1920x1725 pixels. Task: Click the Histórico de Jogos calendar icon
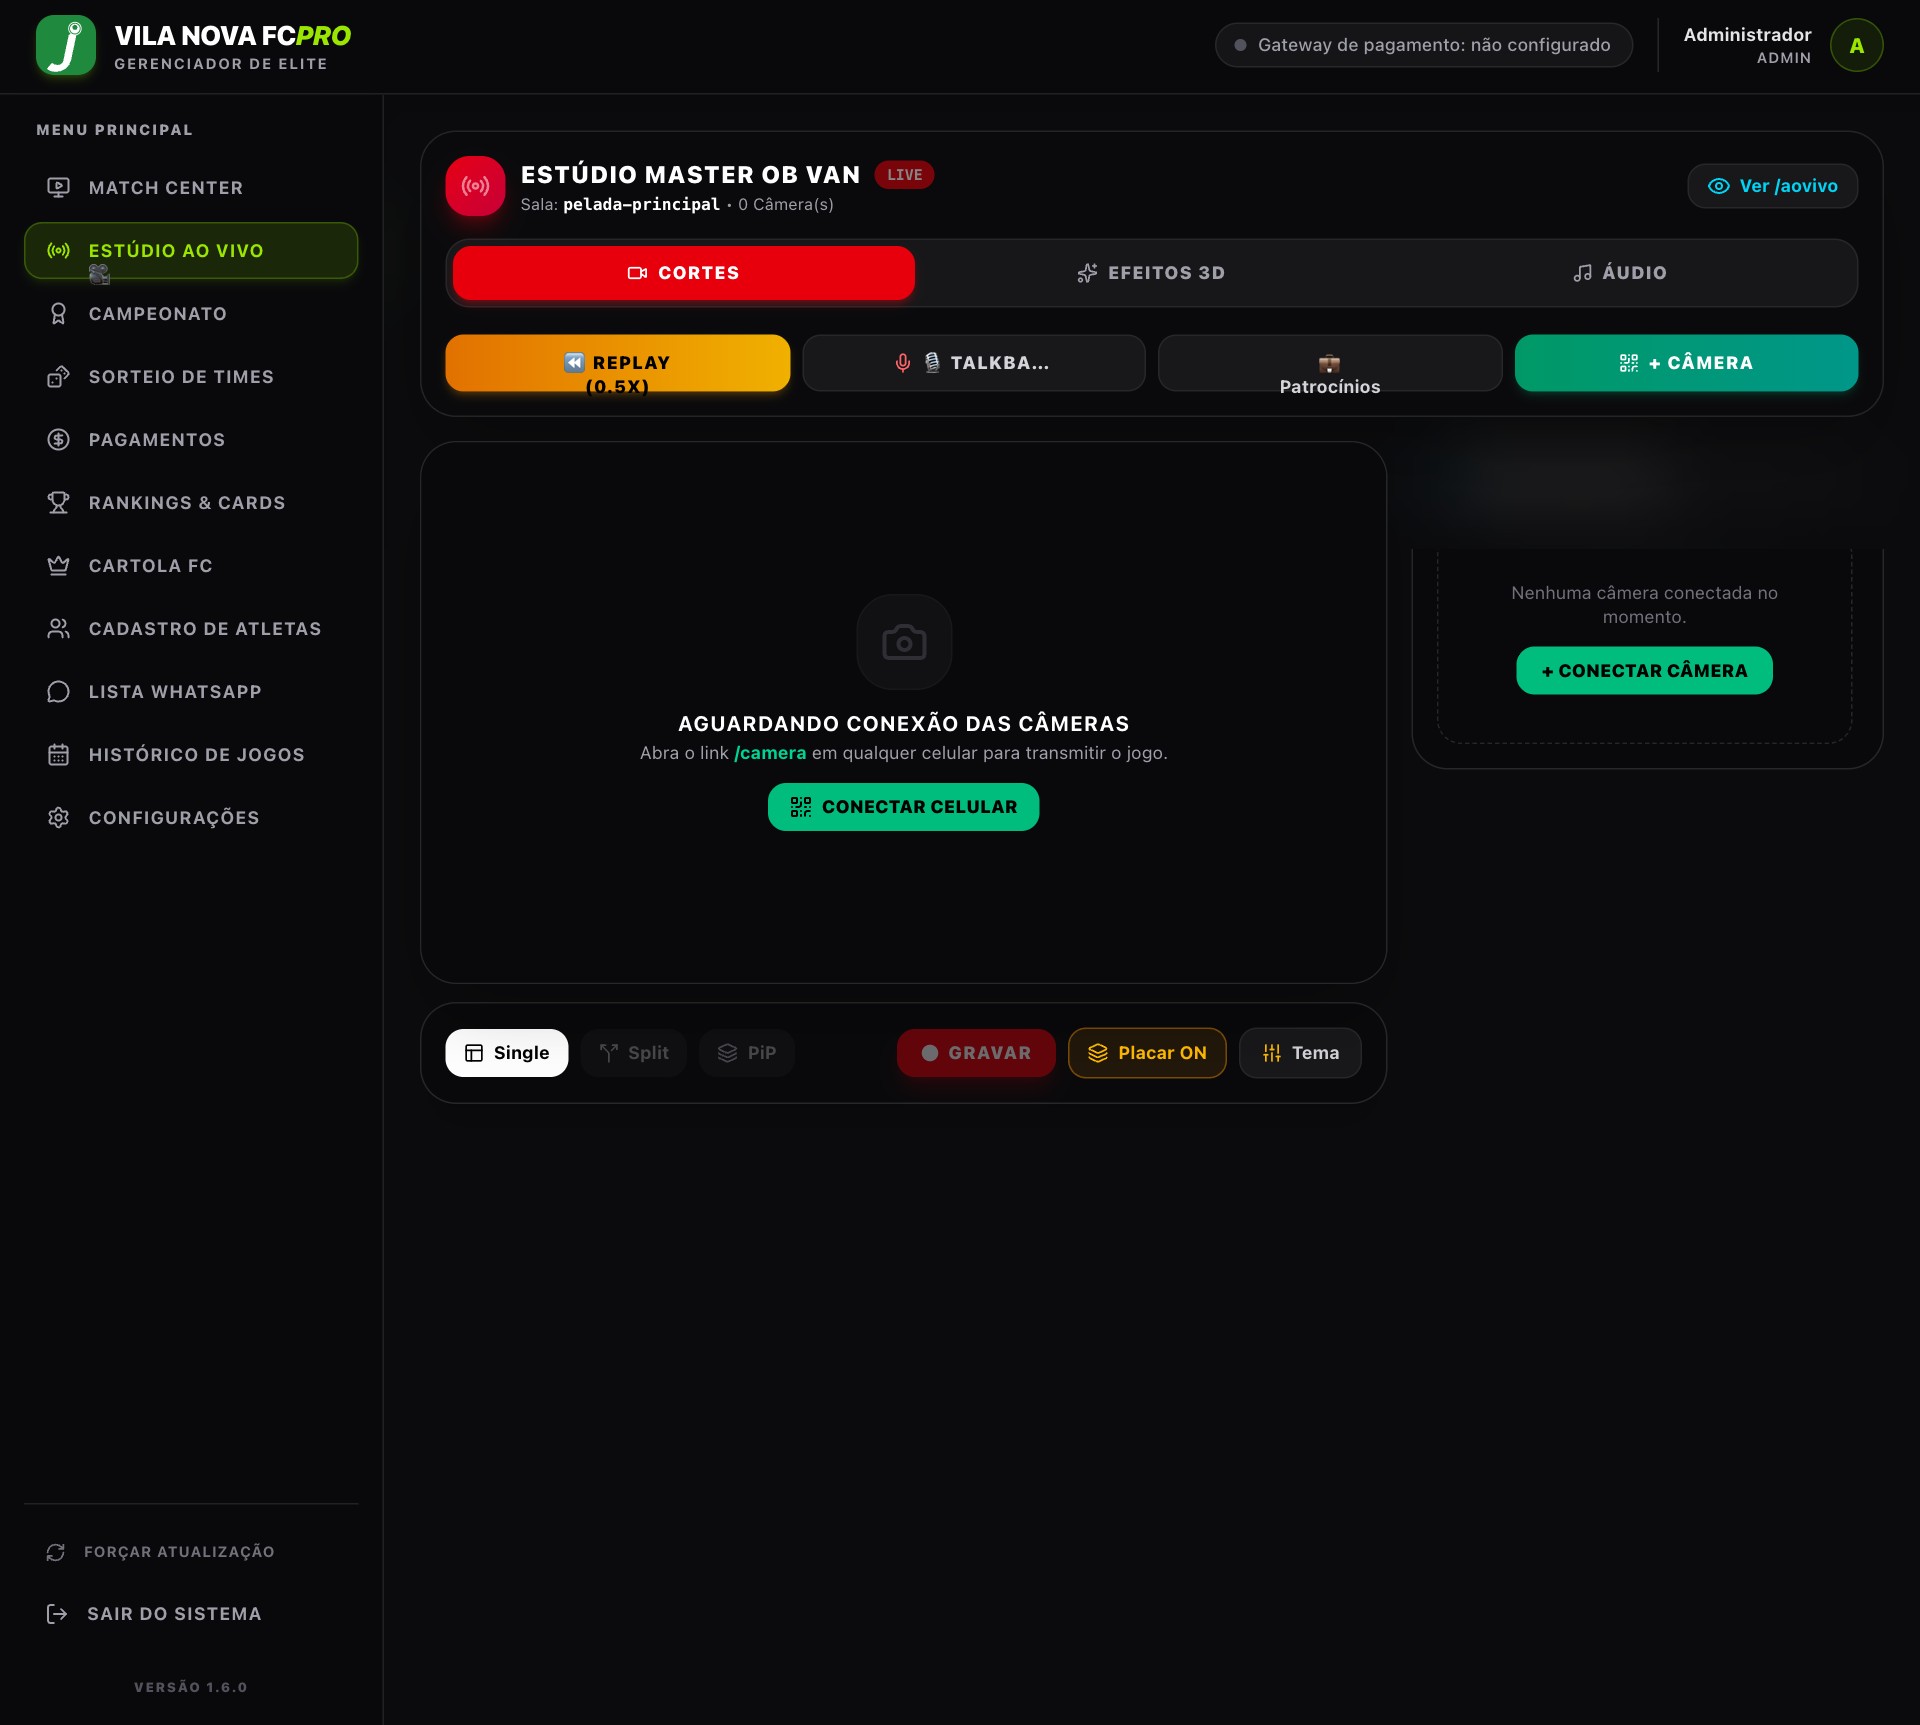coord(58,755)
